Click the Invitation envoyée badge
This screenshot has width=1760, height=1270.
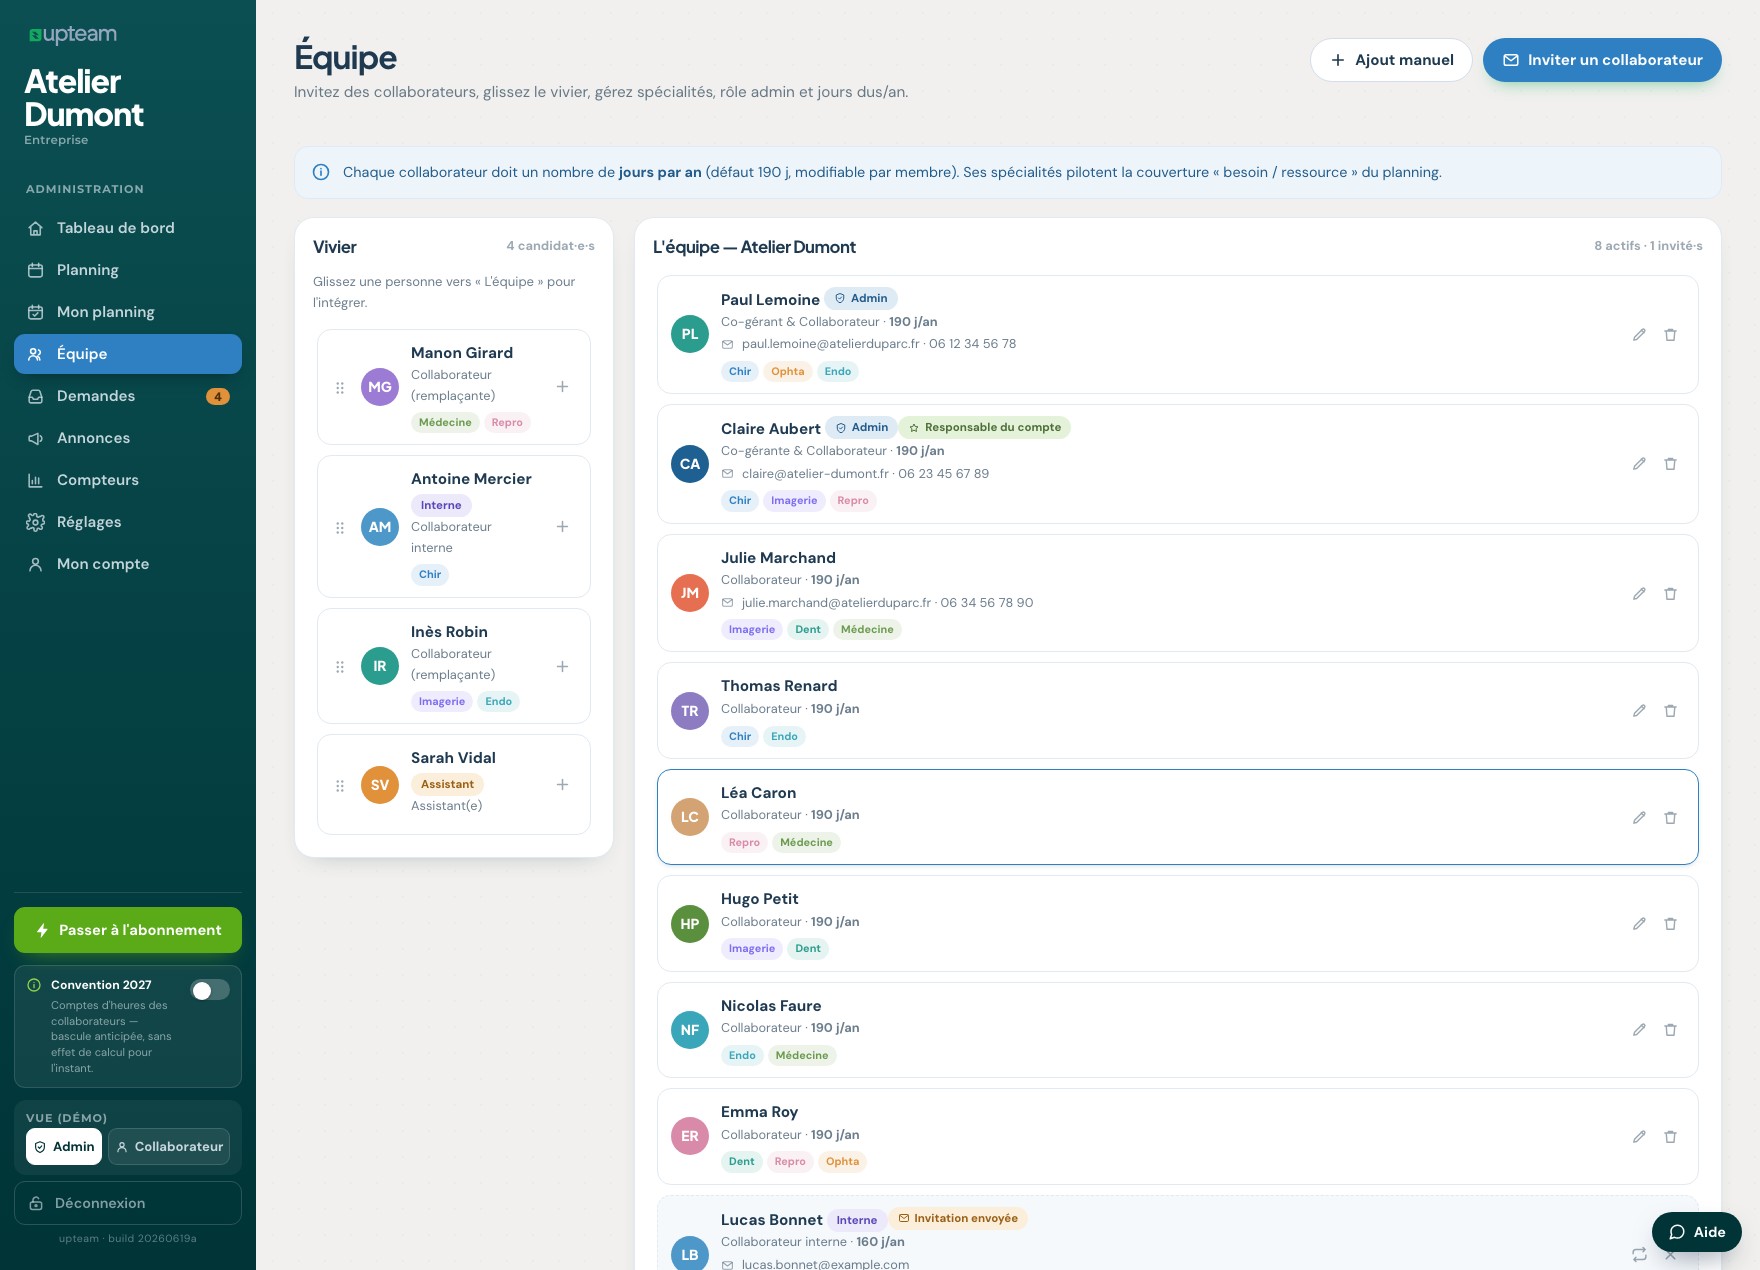pos(957,1219)
